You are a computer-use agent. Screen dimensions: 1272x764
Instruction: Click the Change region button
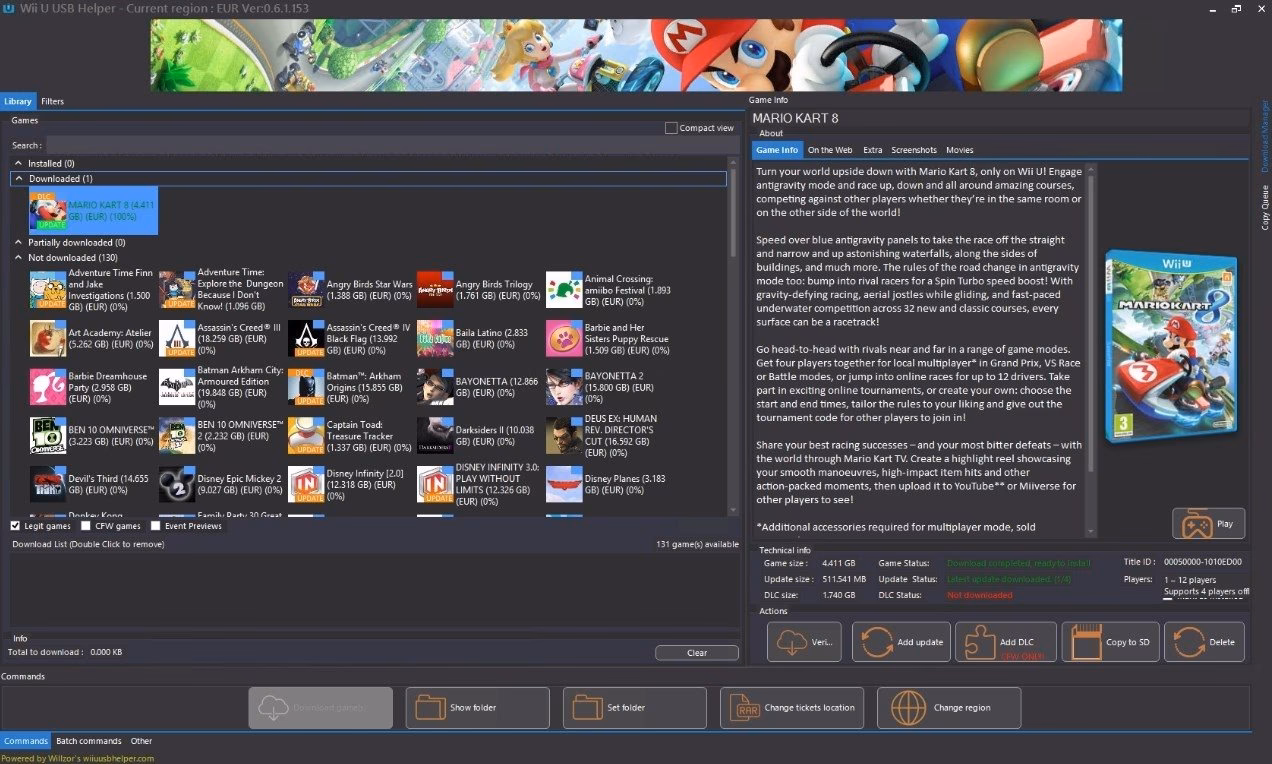(948, 708)
